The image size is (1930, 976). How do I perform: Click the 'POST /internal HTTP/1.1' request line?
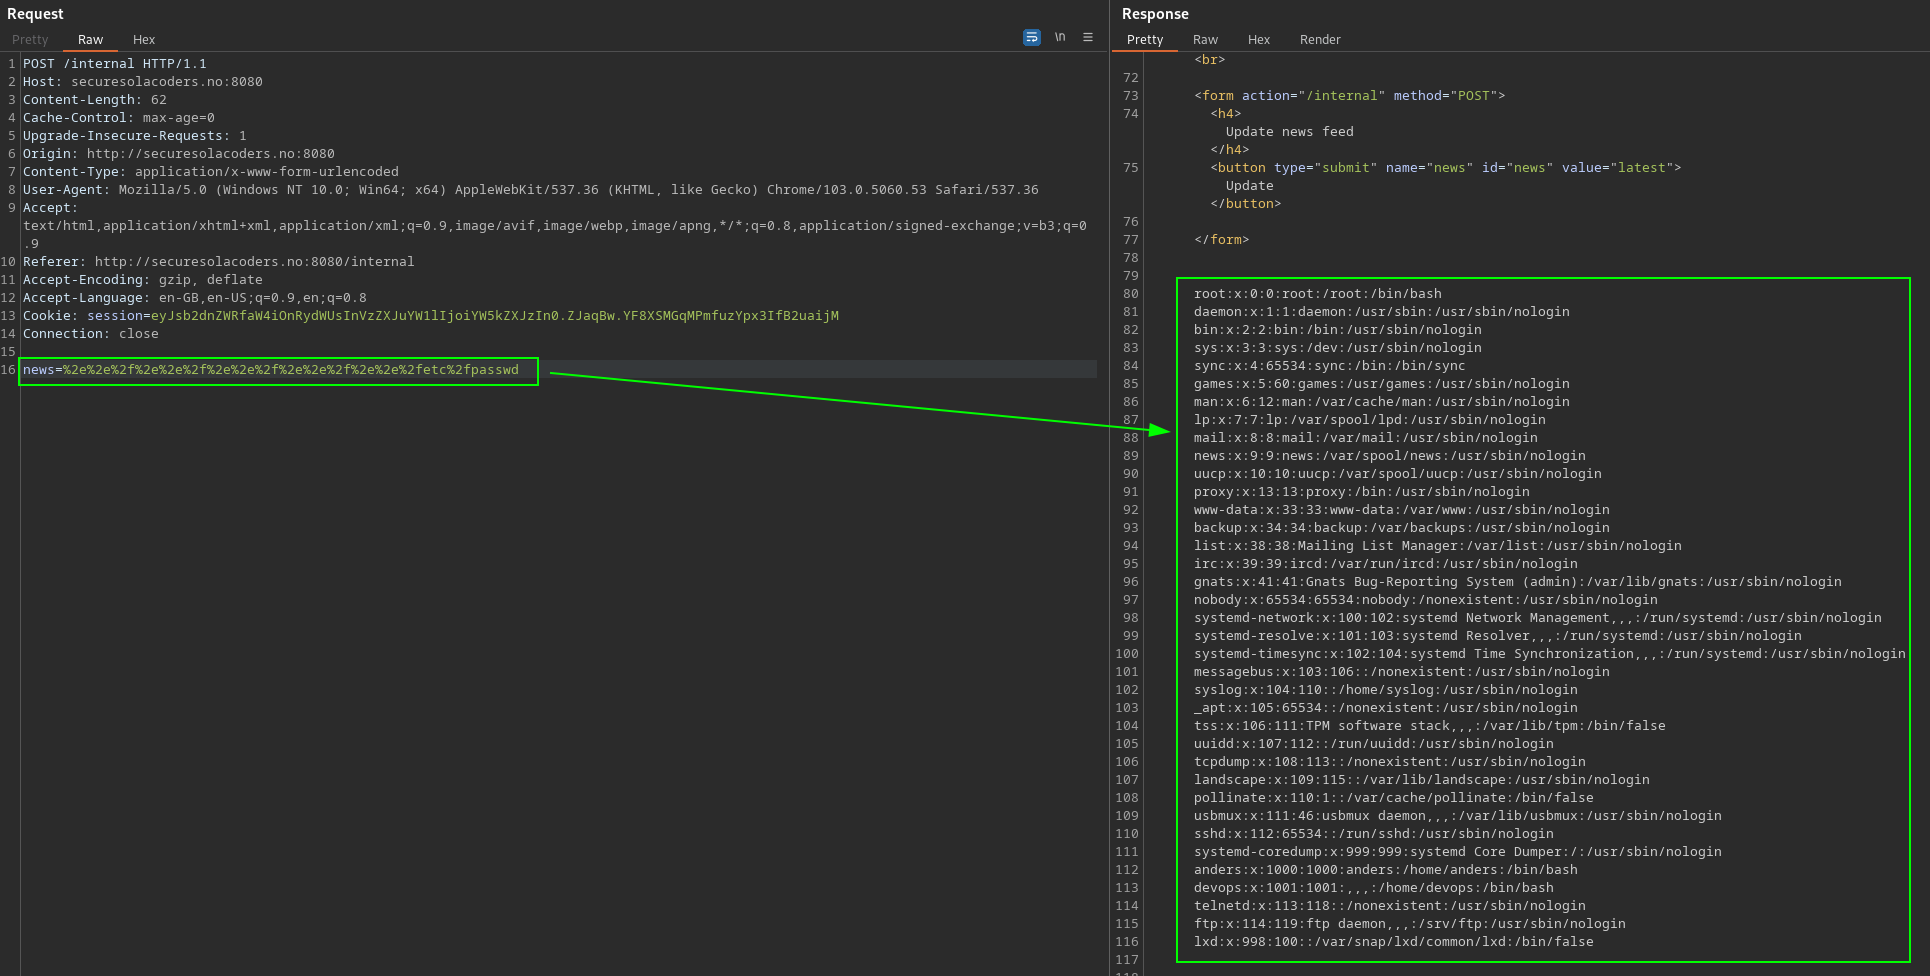(x=115, y=64)
